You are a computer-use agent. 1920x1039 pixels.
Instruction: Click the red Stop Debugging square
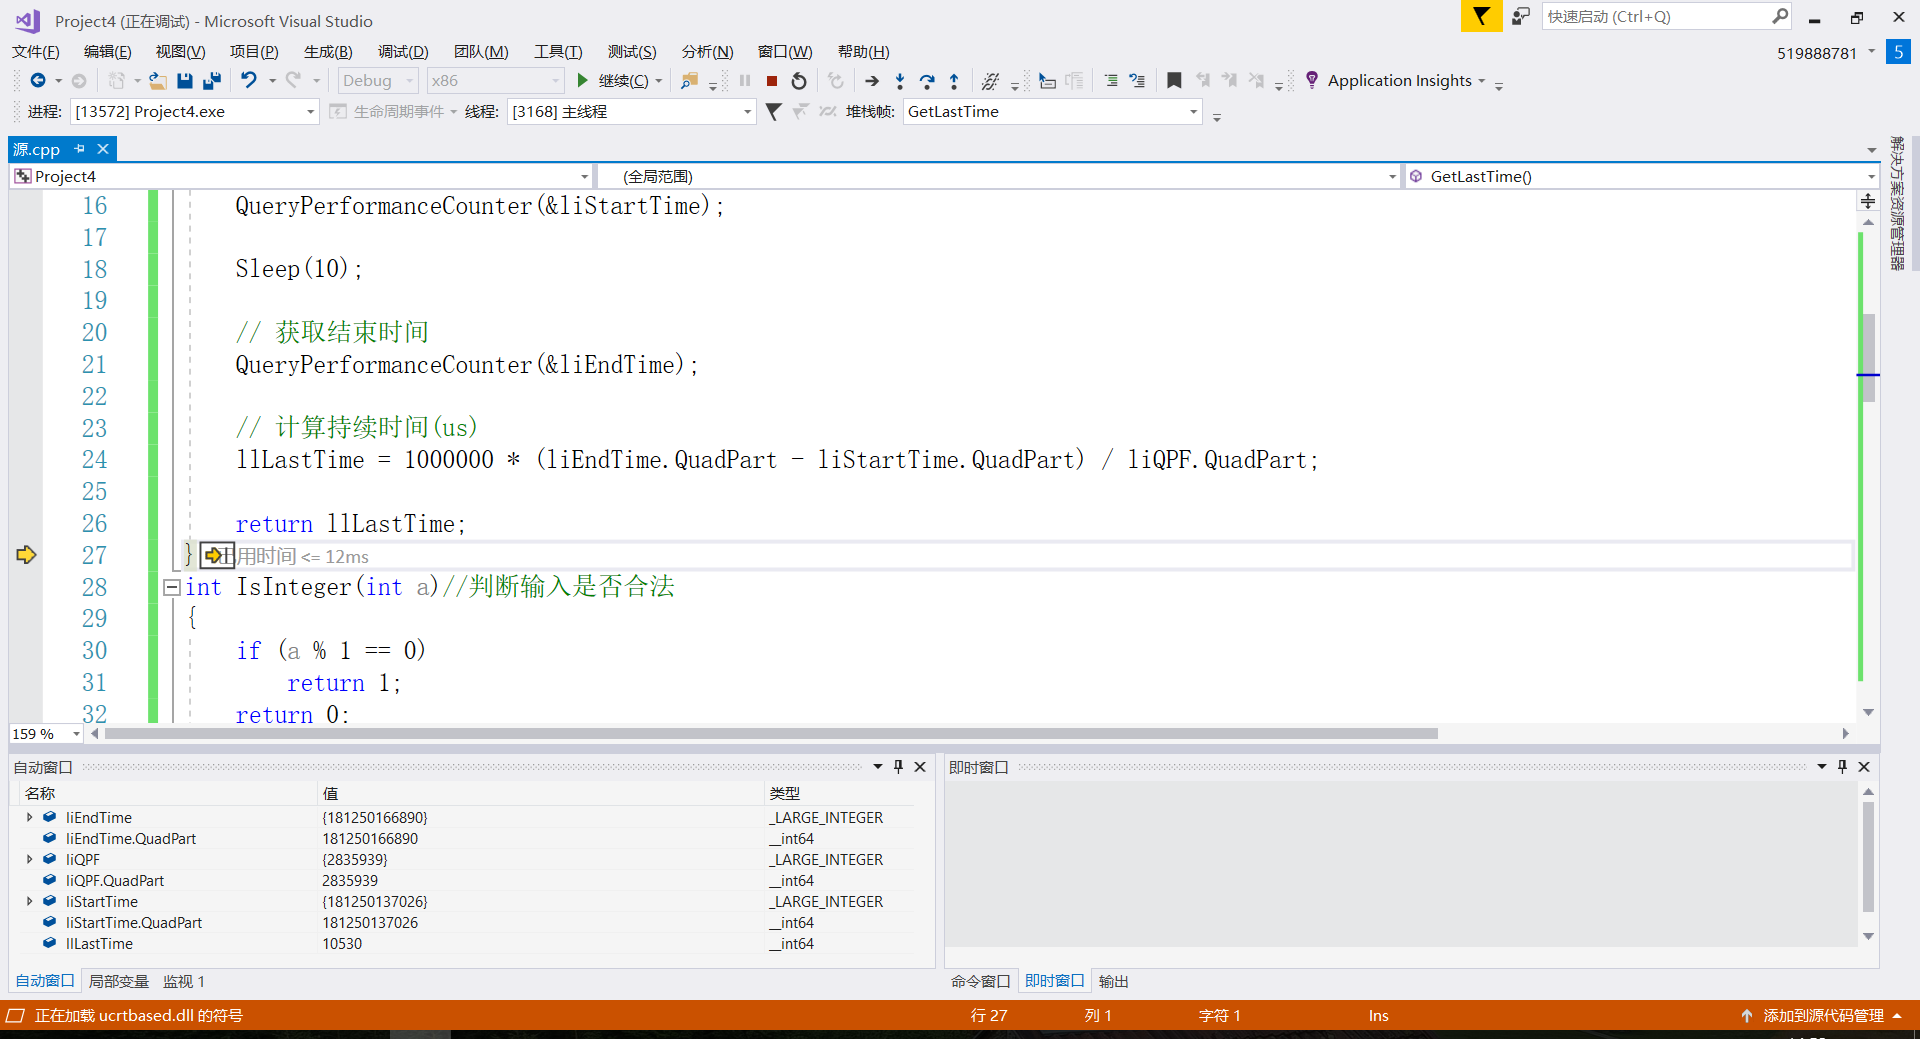[x=772, y=81]
